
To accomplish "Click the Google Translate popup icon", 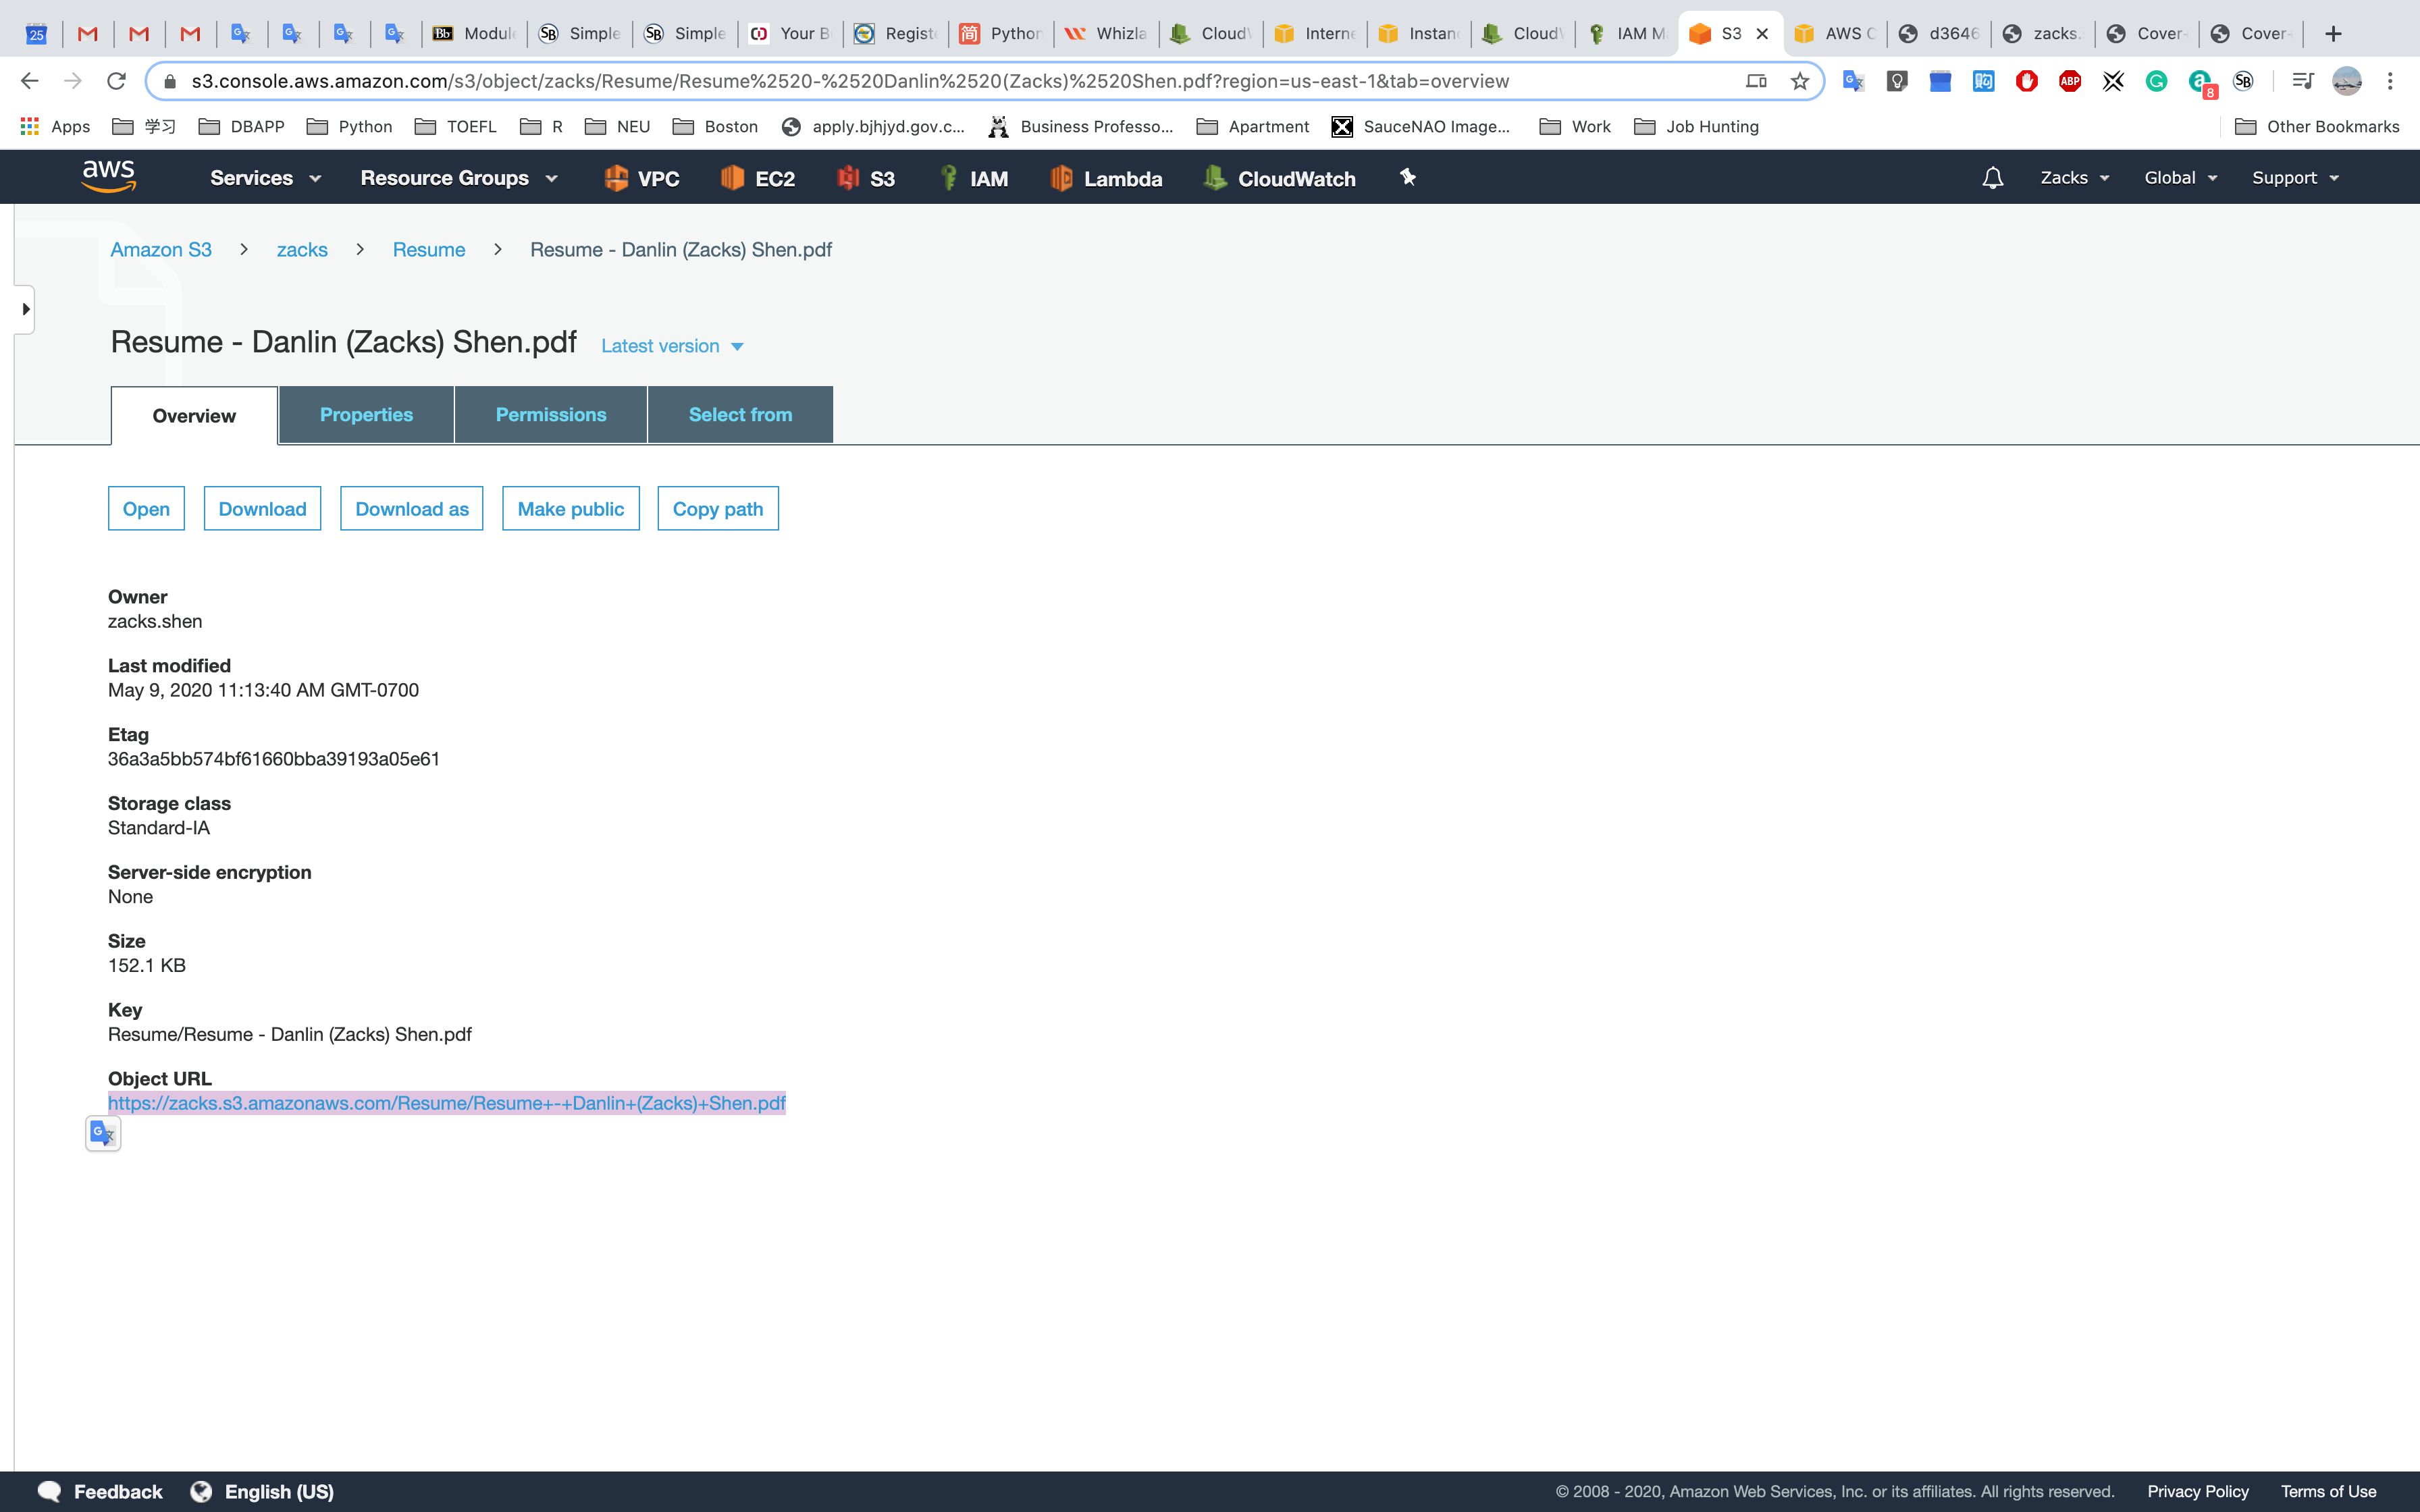I will tap(103, 1133).
